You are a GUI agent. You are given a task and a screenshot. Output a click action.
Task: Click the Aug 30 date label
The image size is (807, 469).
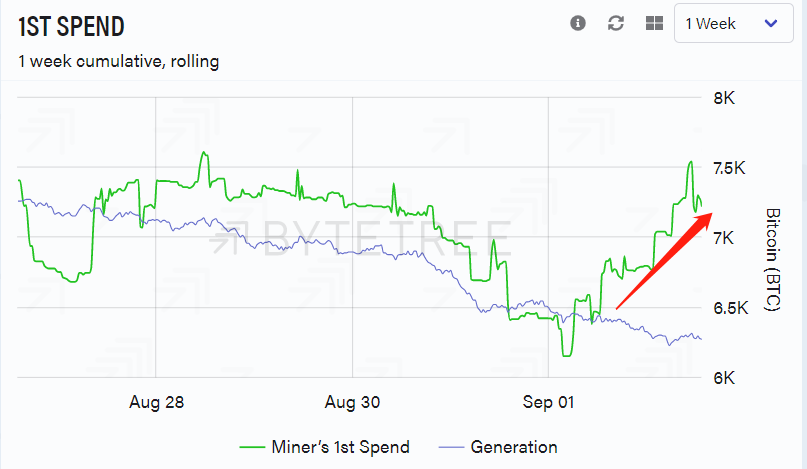[353, 403]
